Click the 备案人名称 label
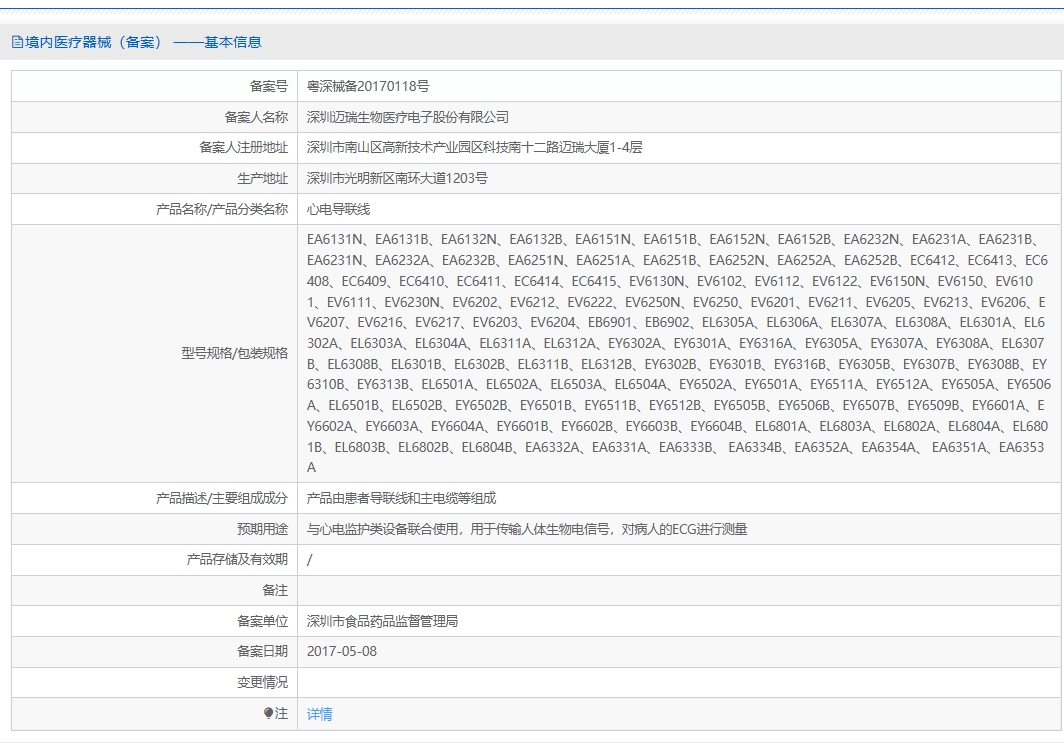The height and width of the screenshot is (743, 1064). coord(256,117)
